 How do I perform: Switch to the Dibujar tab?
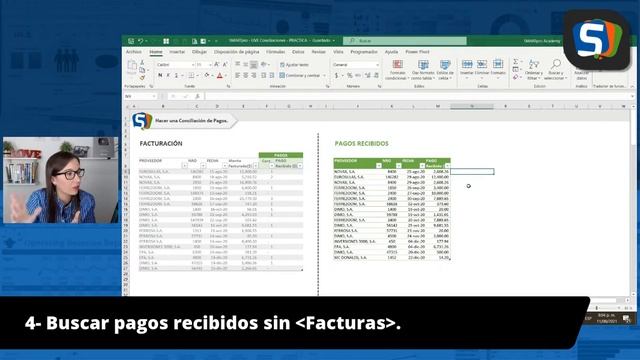[199, 52]
